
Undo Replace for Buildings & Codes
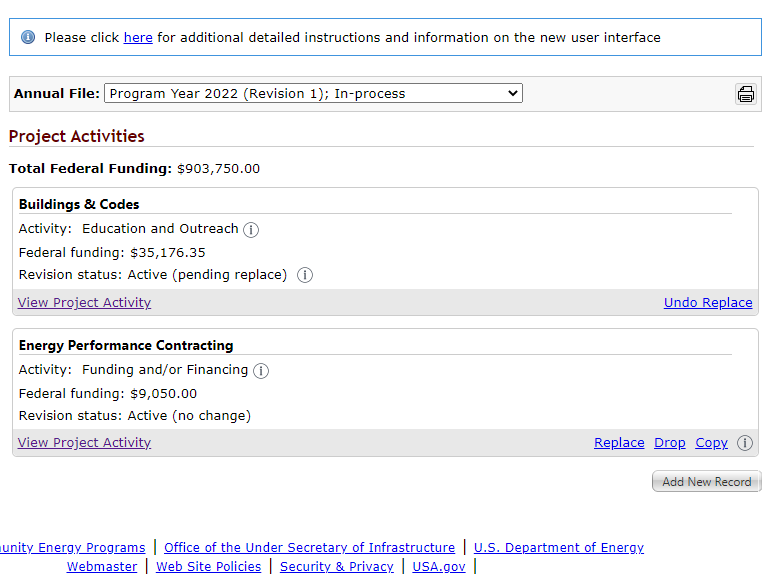(708, 303)
